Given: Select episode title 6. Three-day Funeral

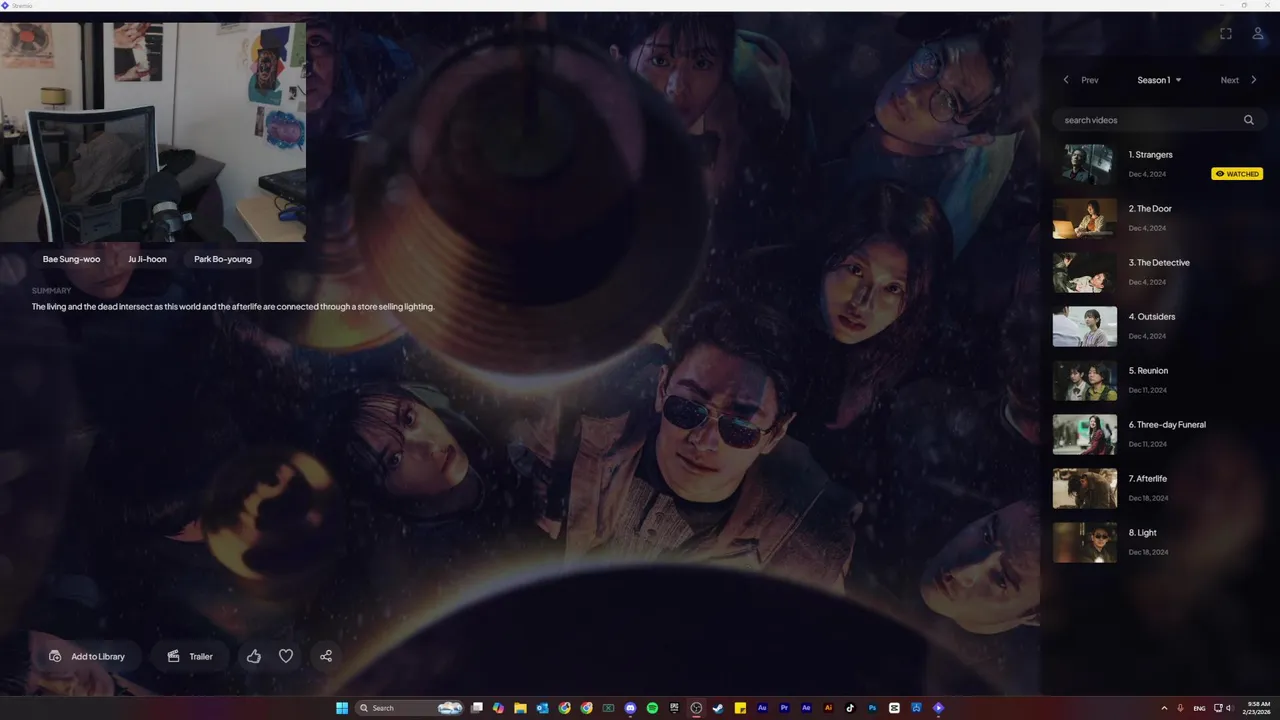Looking at the screenshot, I should [1167, 425].
